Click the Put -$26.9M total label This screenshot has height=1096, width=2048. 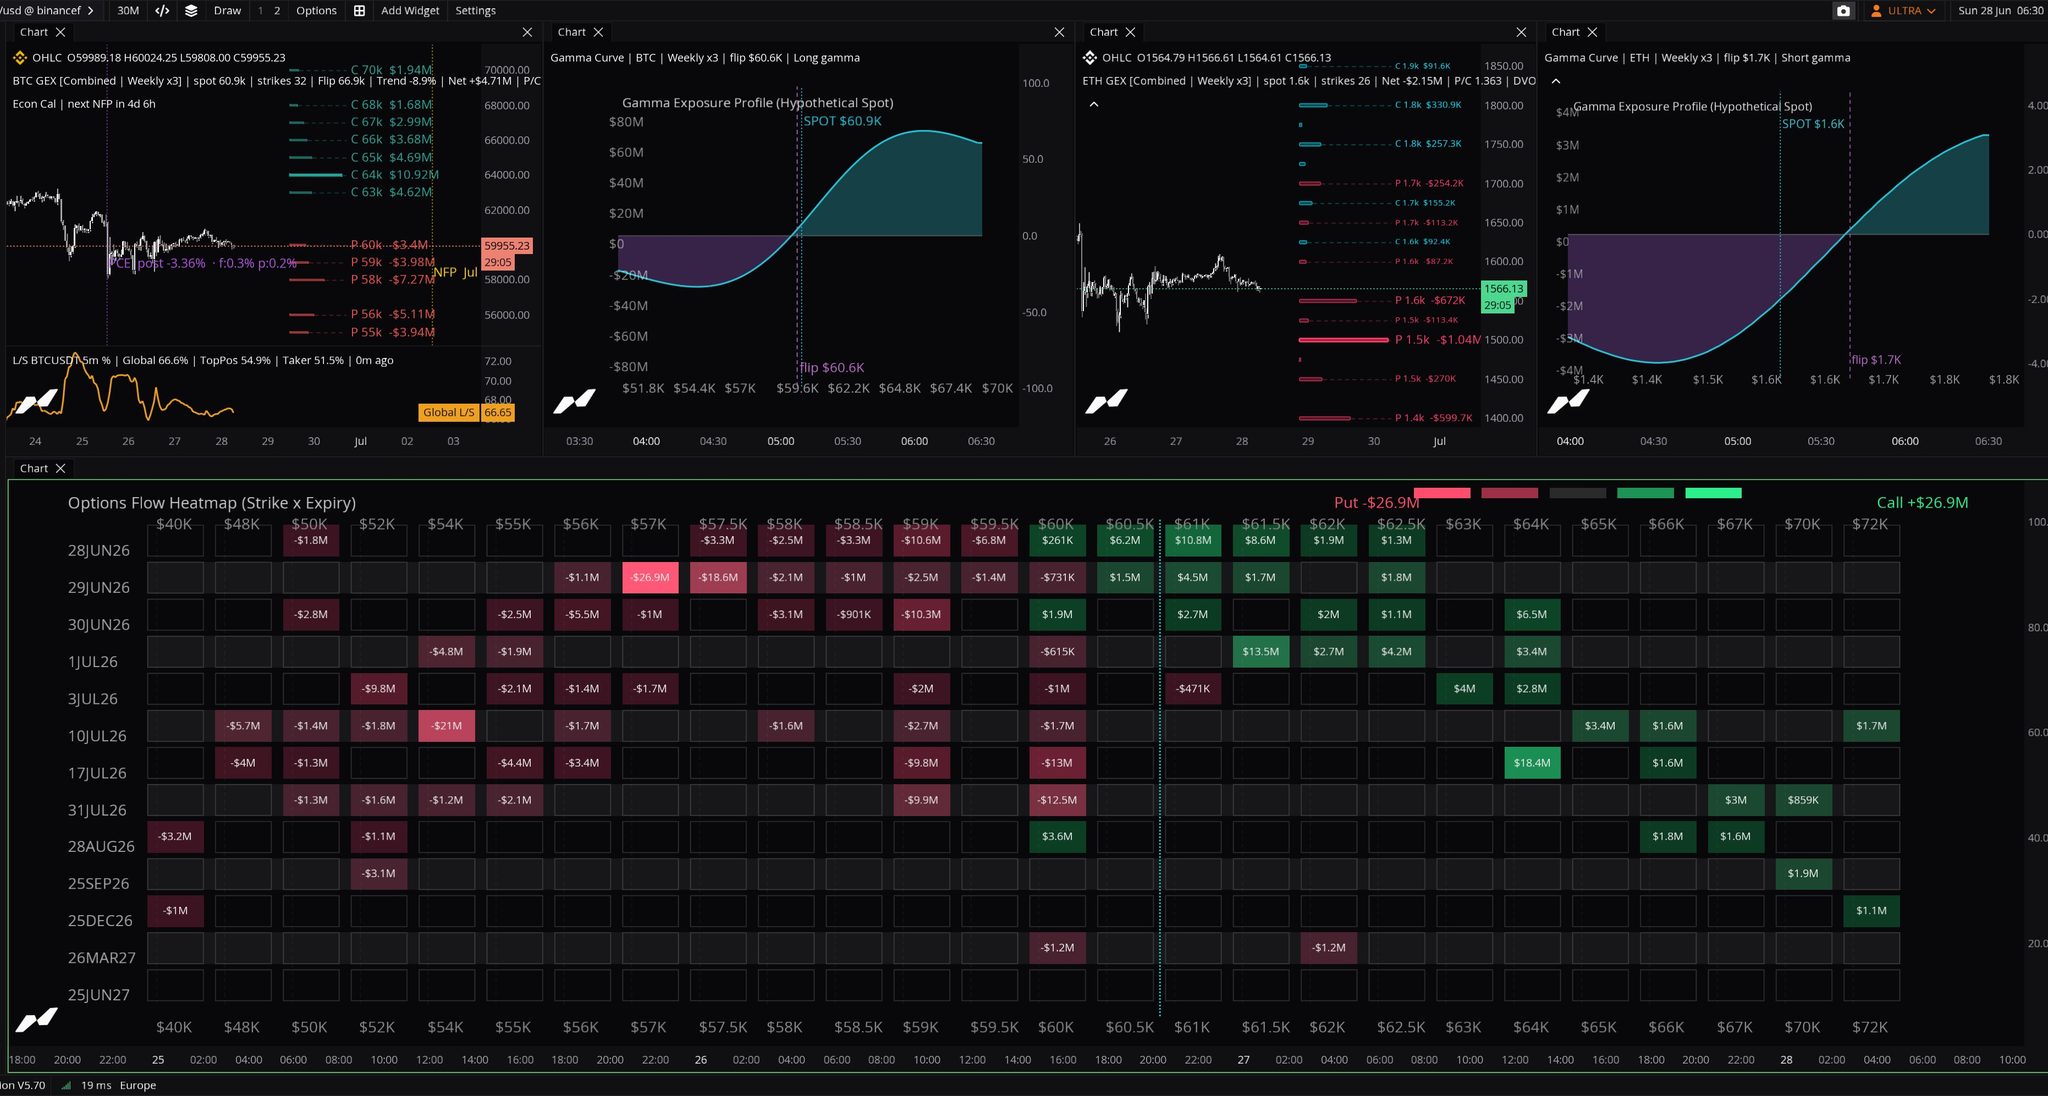pos(1376,502)
